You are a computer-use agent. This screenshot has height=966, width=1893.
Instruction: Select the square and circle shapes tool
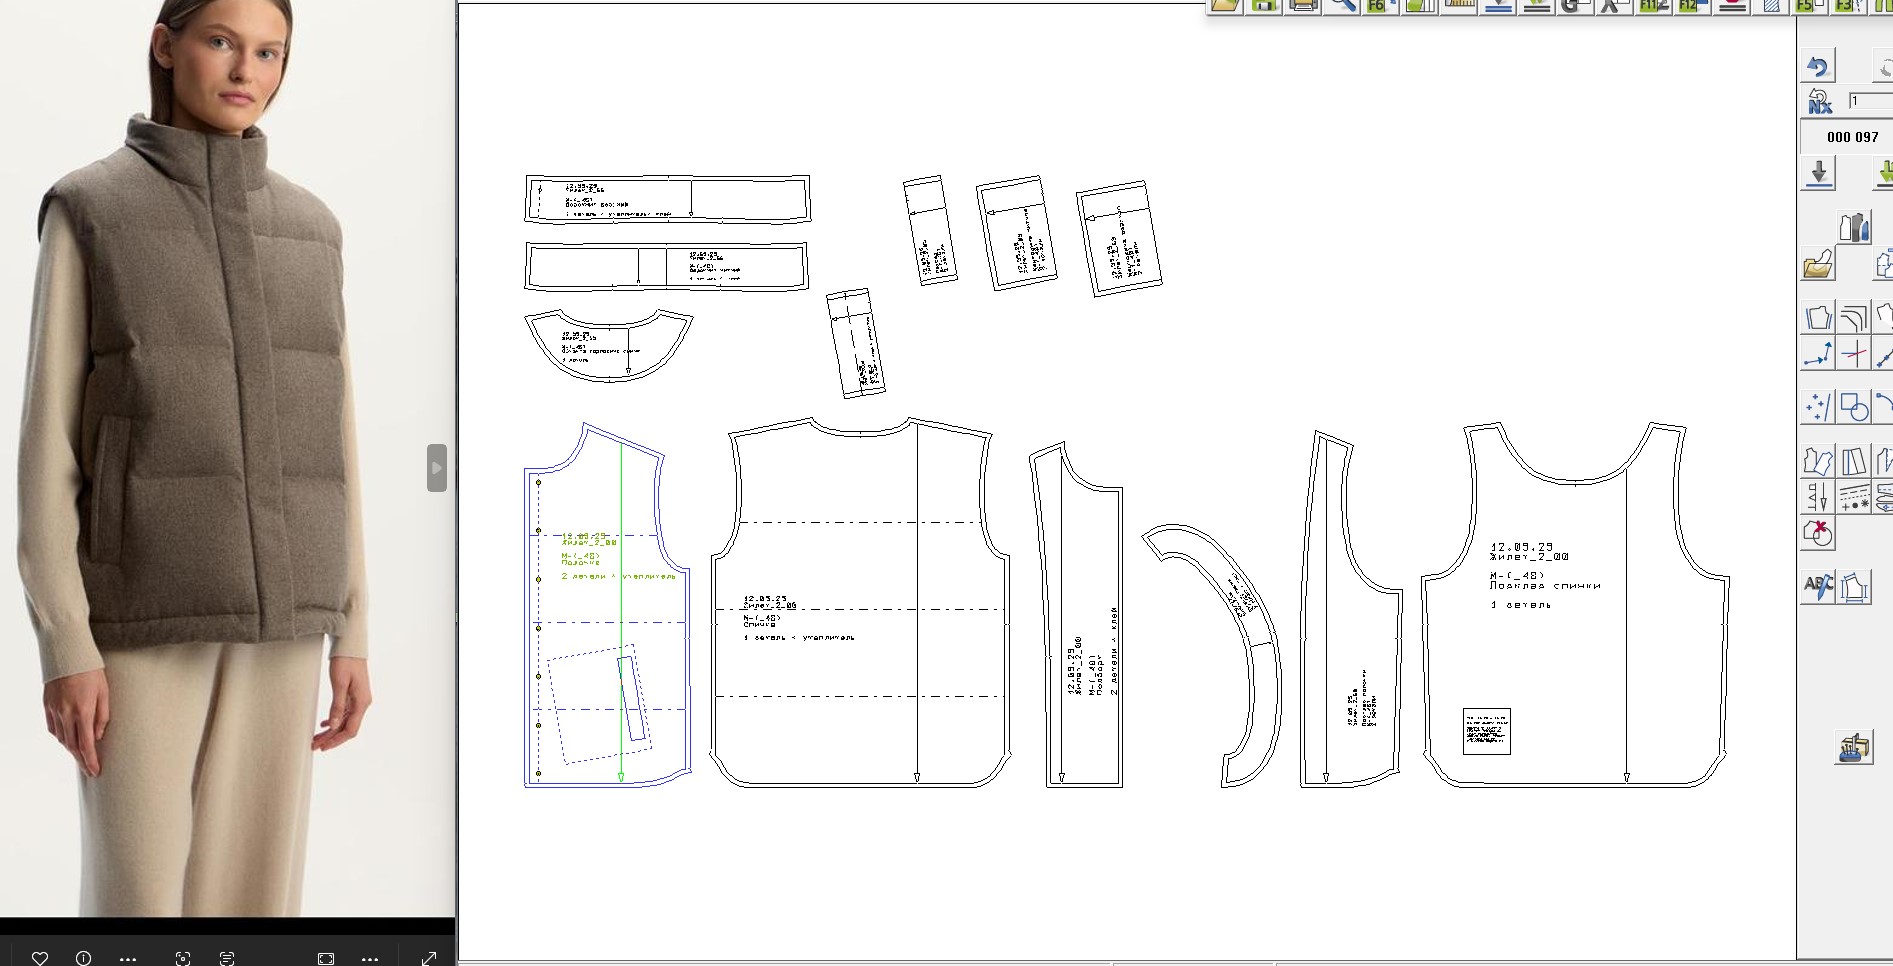click(x=1854, y=407)
